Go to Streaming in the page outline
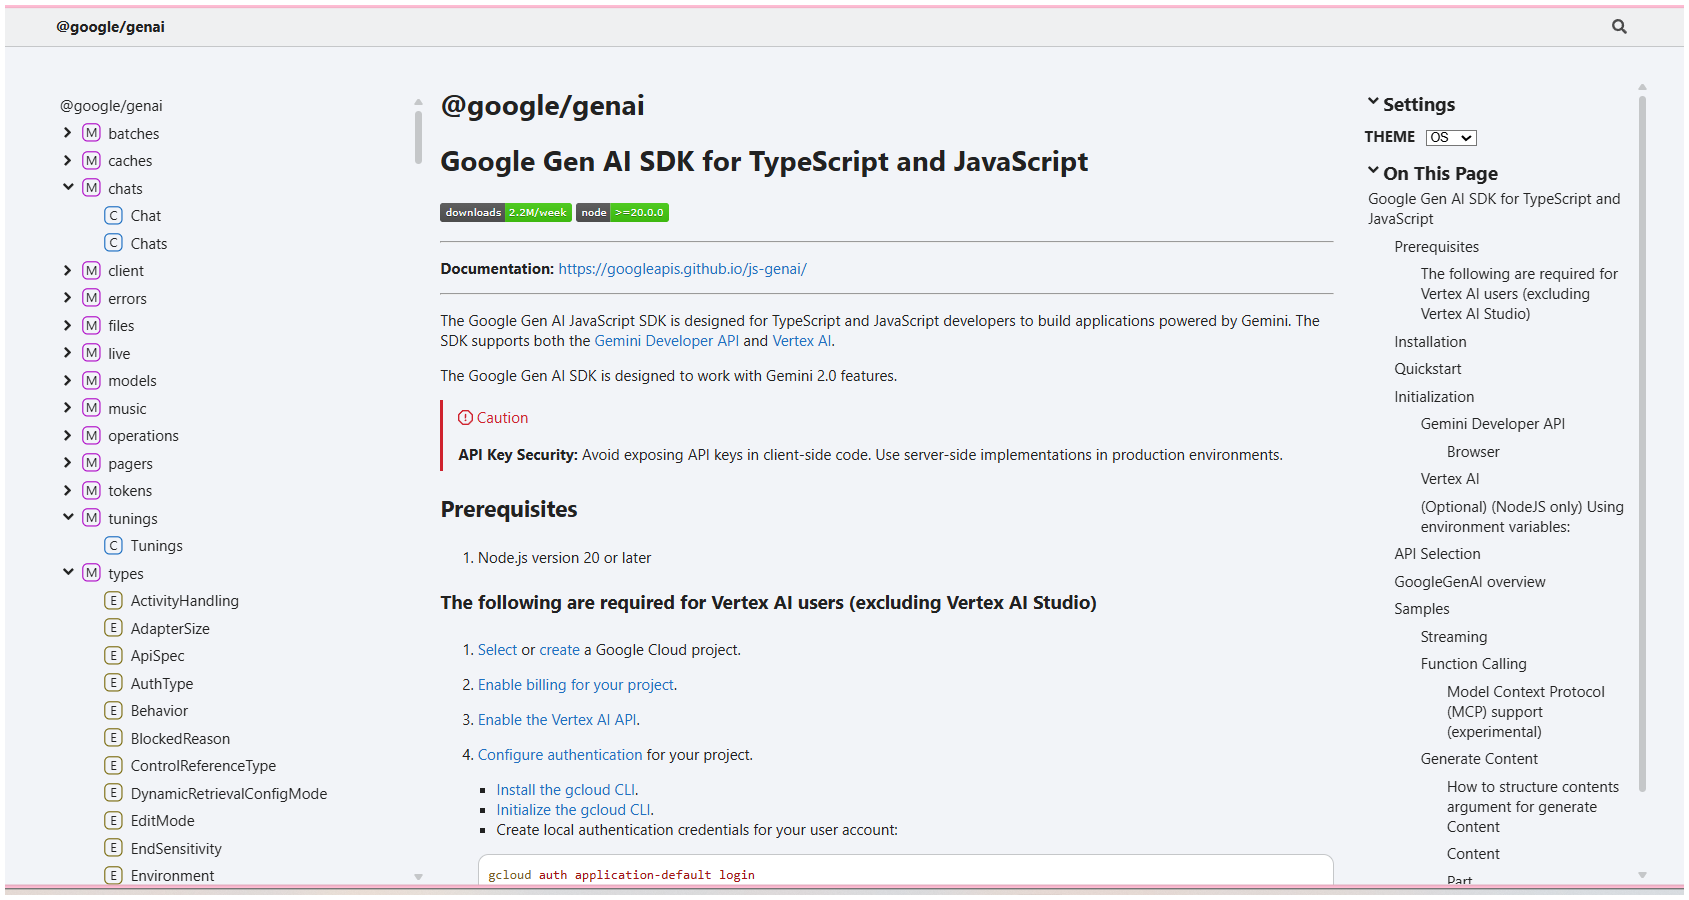 (1454, 637)
